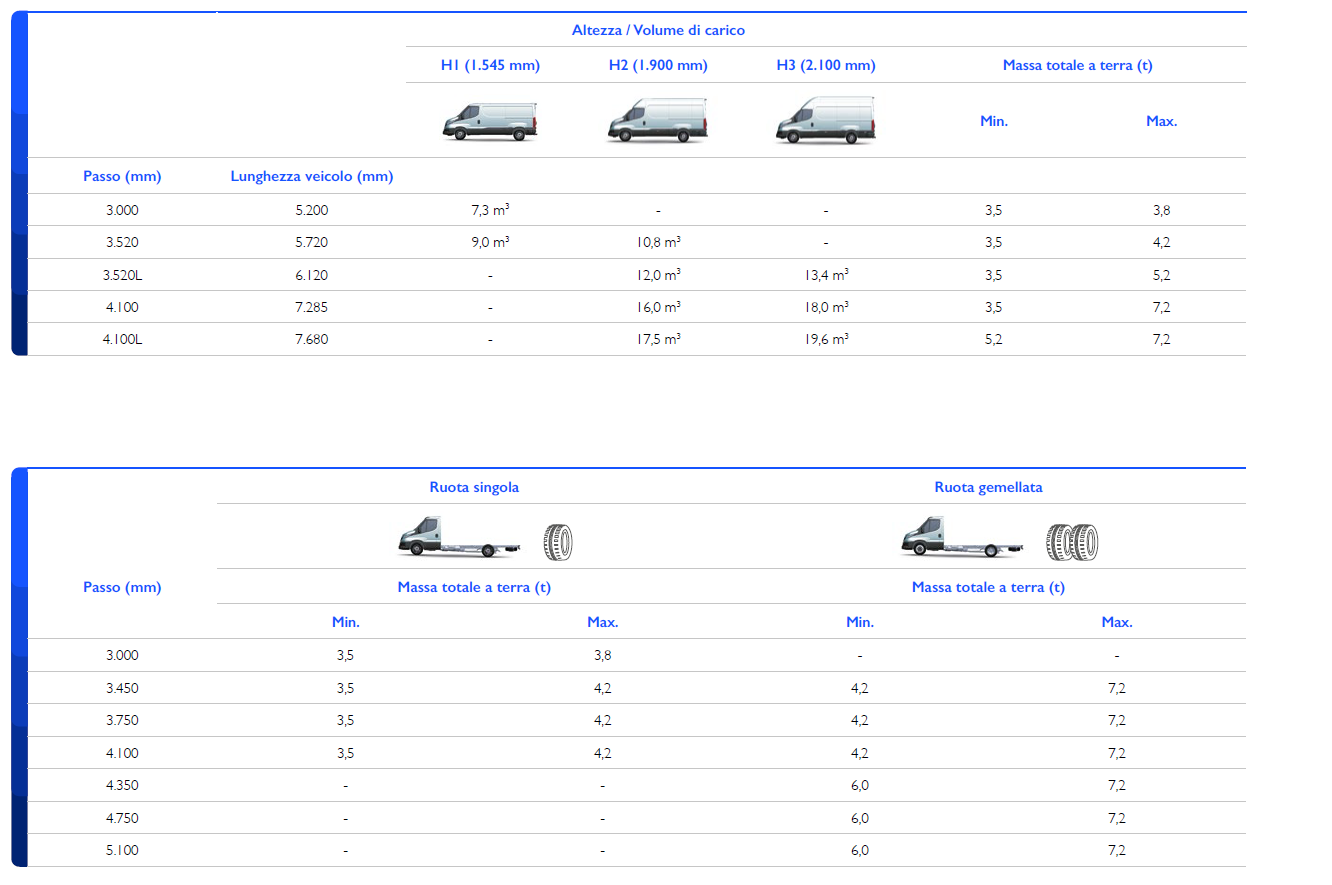The width and height of the screenshot is (1332, 885).
Task: Click the H1 (1.545 mm) header label
Action: [x=490, y=65]
